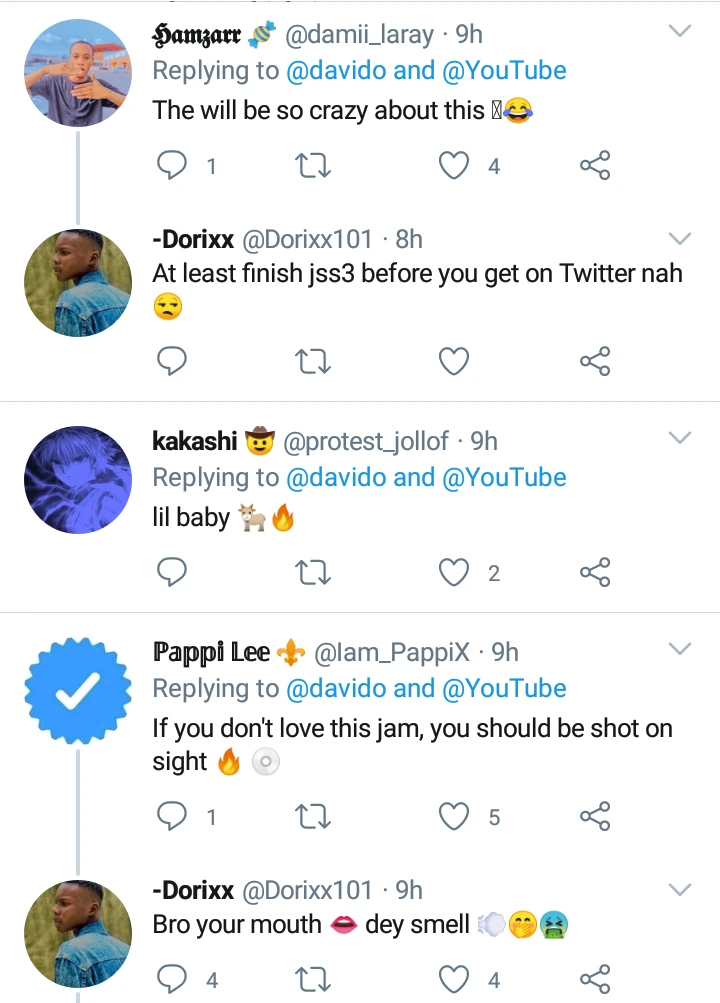This screenshot has height=1003, width=720.
Task: Like Dorixx's tweet about finishing jss3
Action: [455, 360]
